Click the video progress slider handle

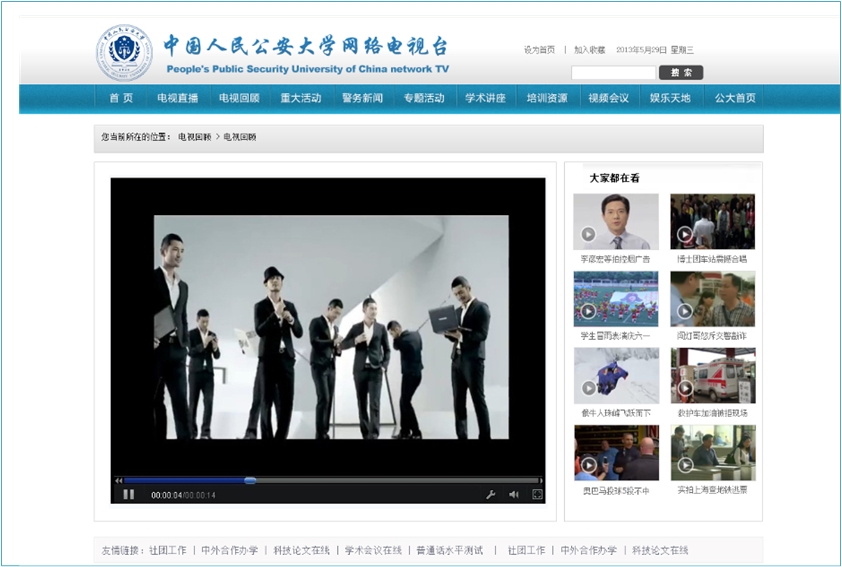pyautogui.click(x=249, y=481)
